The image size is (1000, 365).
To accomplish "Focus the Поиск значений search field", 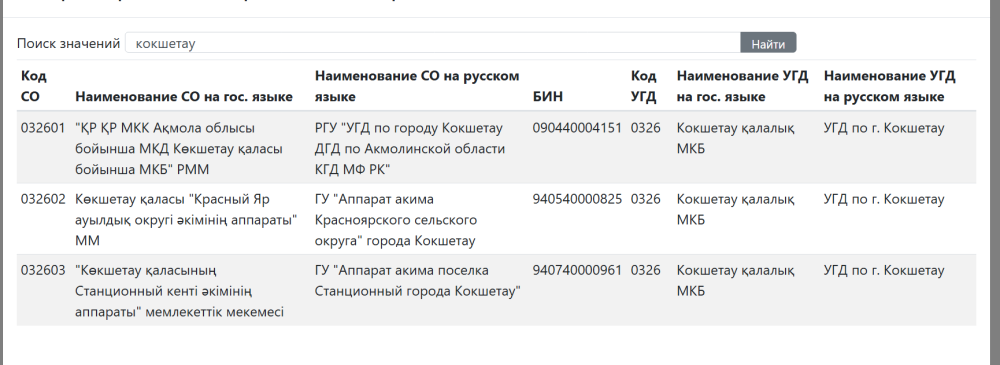I will [x=433, y=43].
